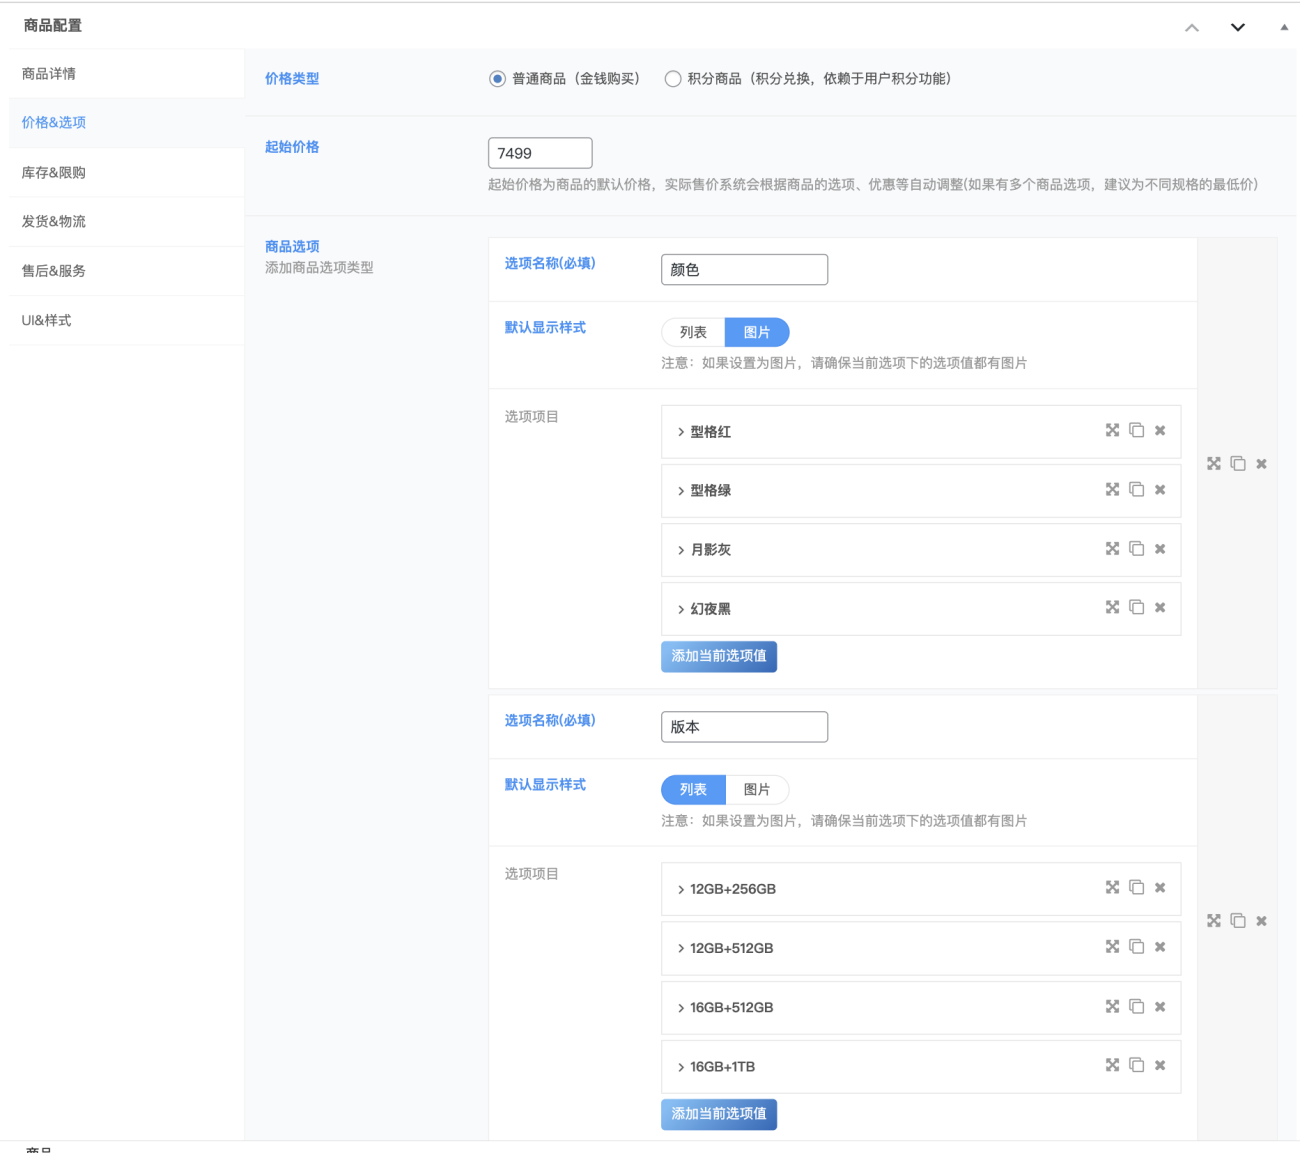Image resolution: width=1300 pixels, height=1153 pixels.
Task: Click the 起始价格 input field
Action: point(540,153)
